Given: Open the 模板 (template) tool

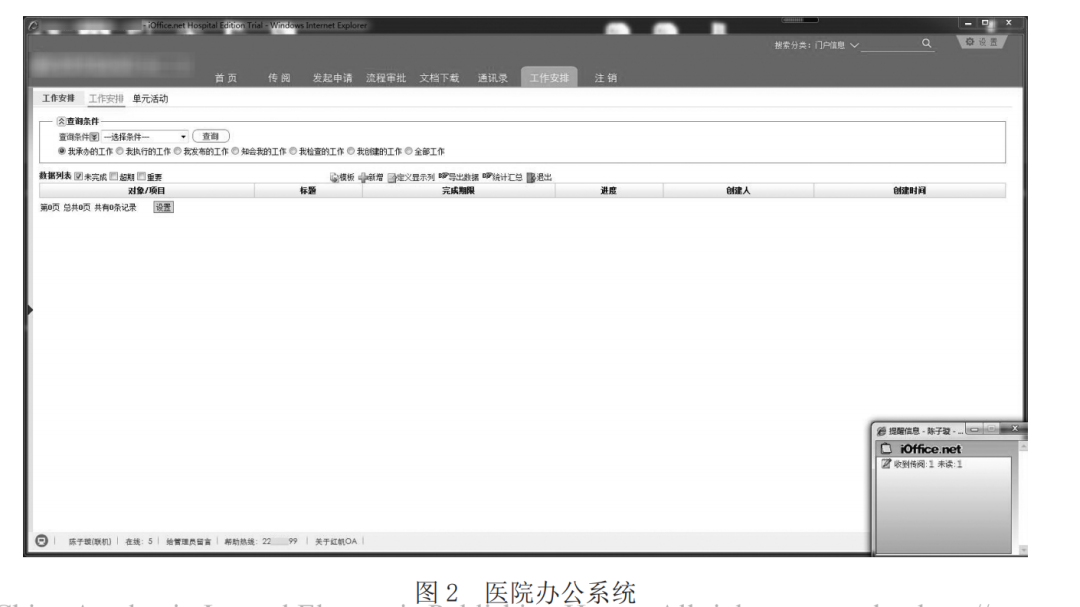Looking at the screenshot, I should (x=342, y=174).
